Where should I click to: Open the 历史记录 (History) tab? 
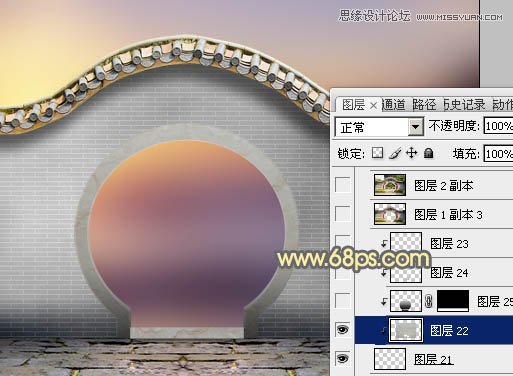tap(465, 105)
